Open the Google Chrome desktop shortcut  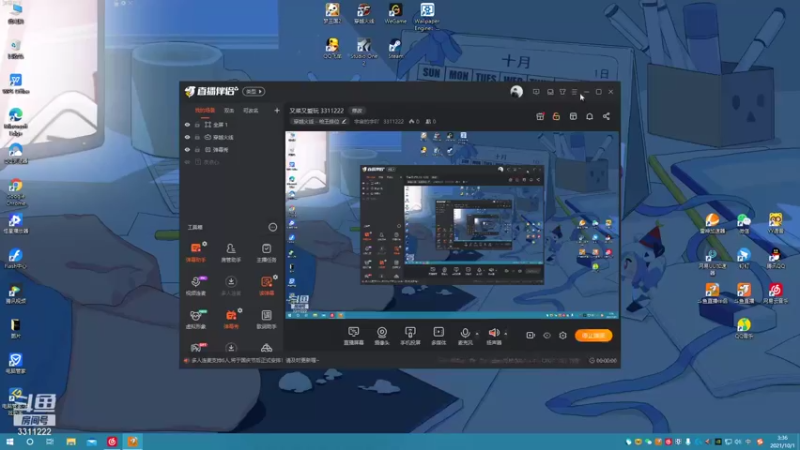coord(15,192)
